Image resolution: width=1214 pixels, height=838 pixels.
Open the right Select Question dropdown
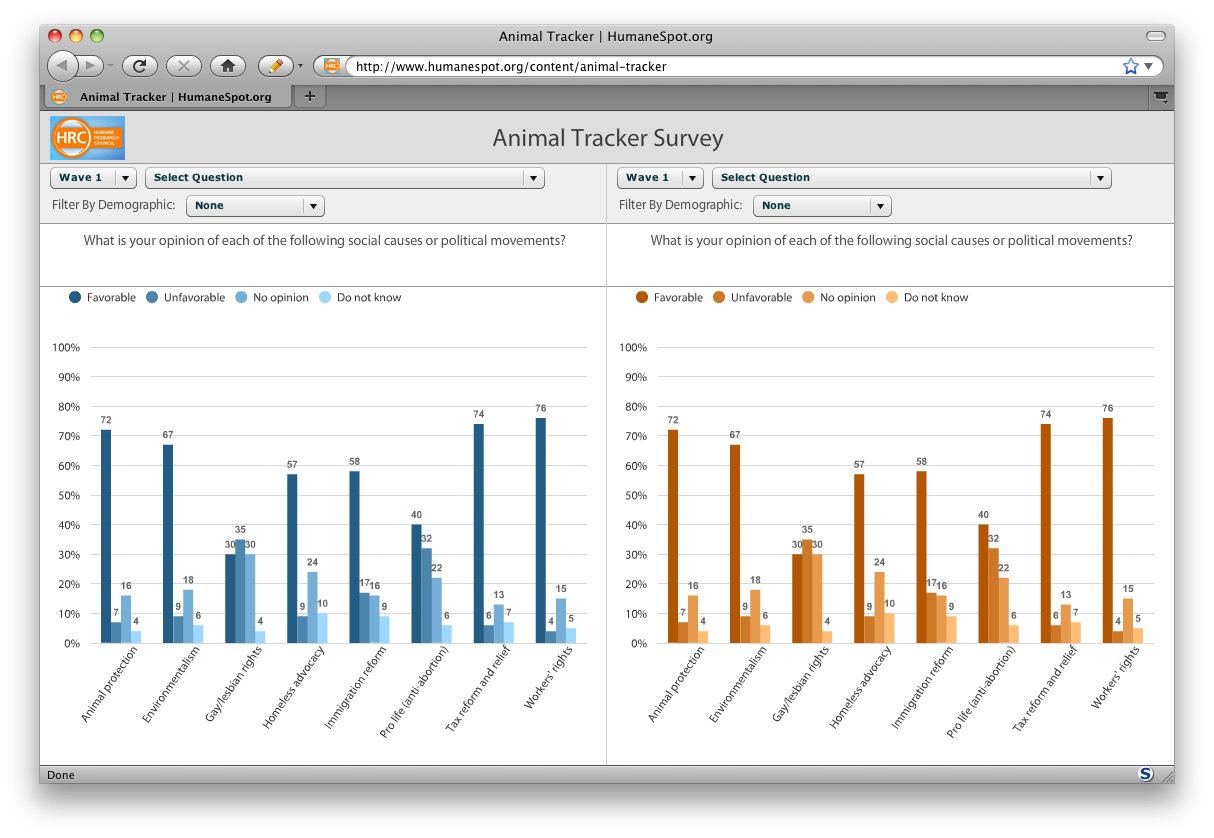tap(912, 178)
